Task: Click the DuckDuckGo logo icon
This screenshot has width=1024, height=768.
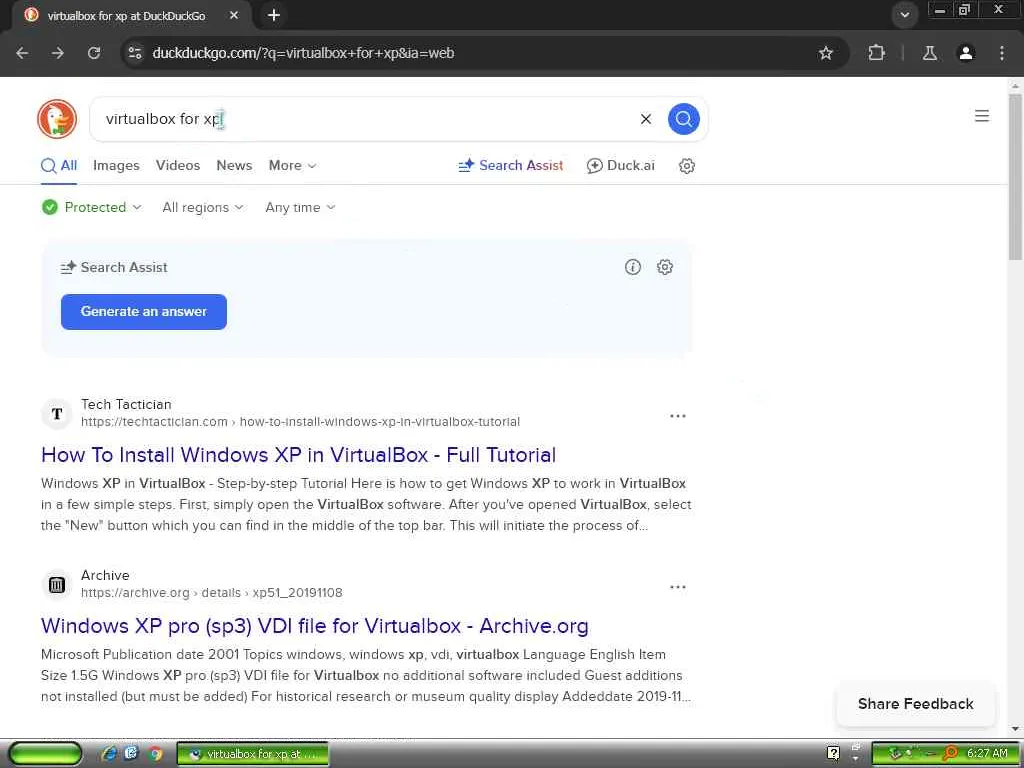Action: coord(57,119)
